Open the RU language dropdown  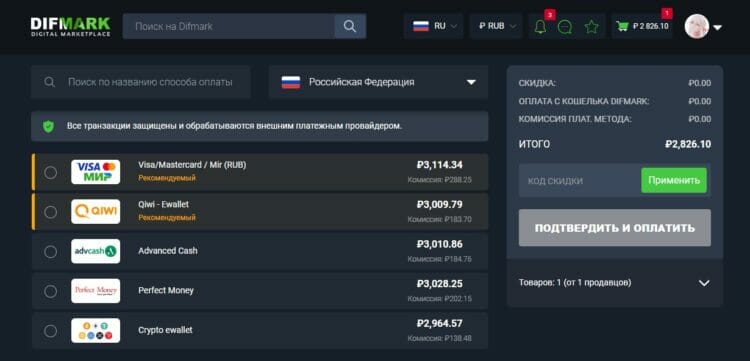[433, 26]
